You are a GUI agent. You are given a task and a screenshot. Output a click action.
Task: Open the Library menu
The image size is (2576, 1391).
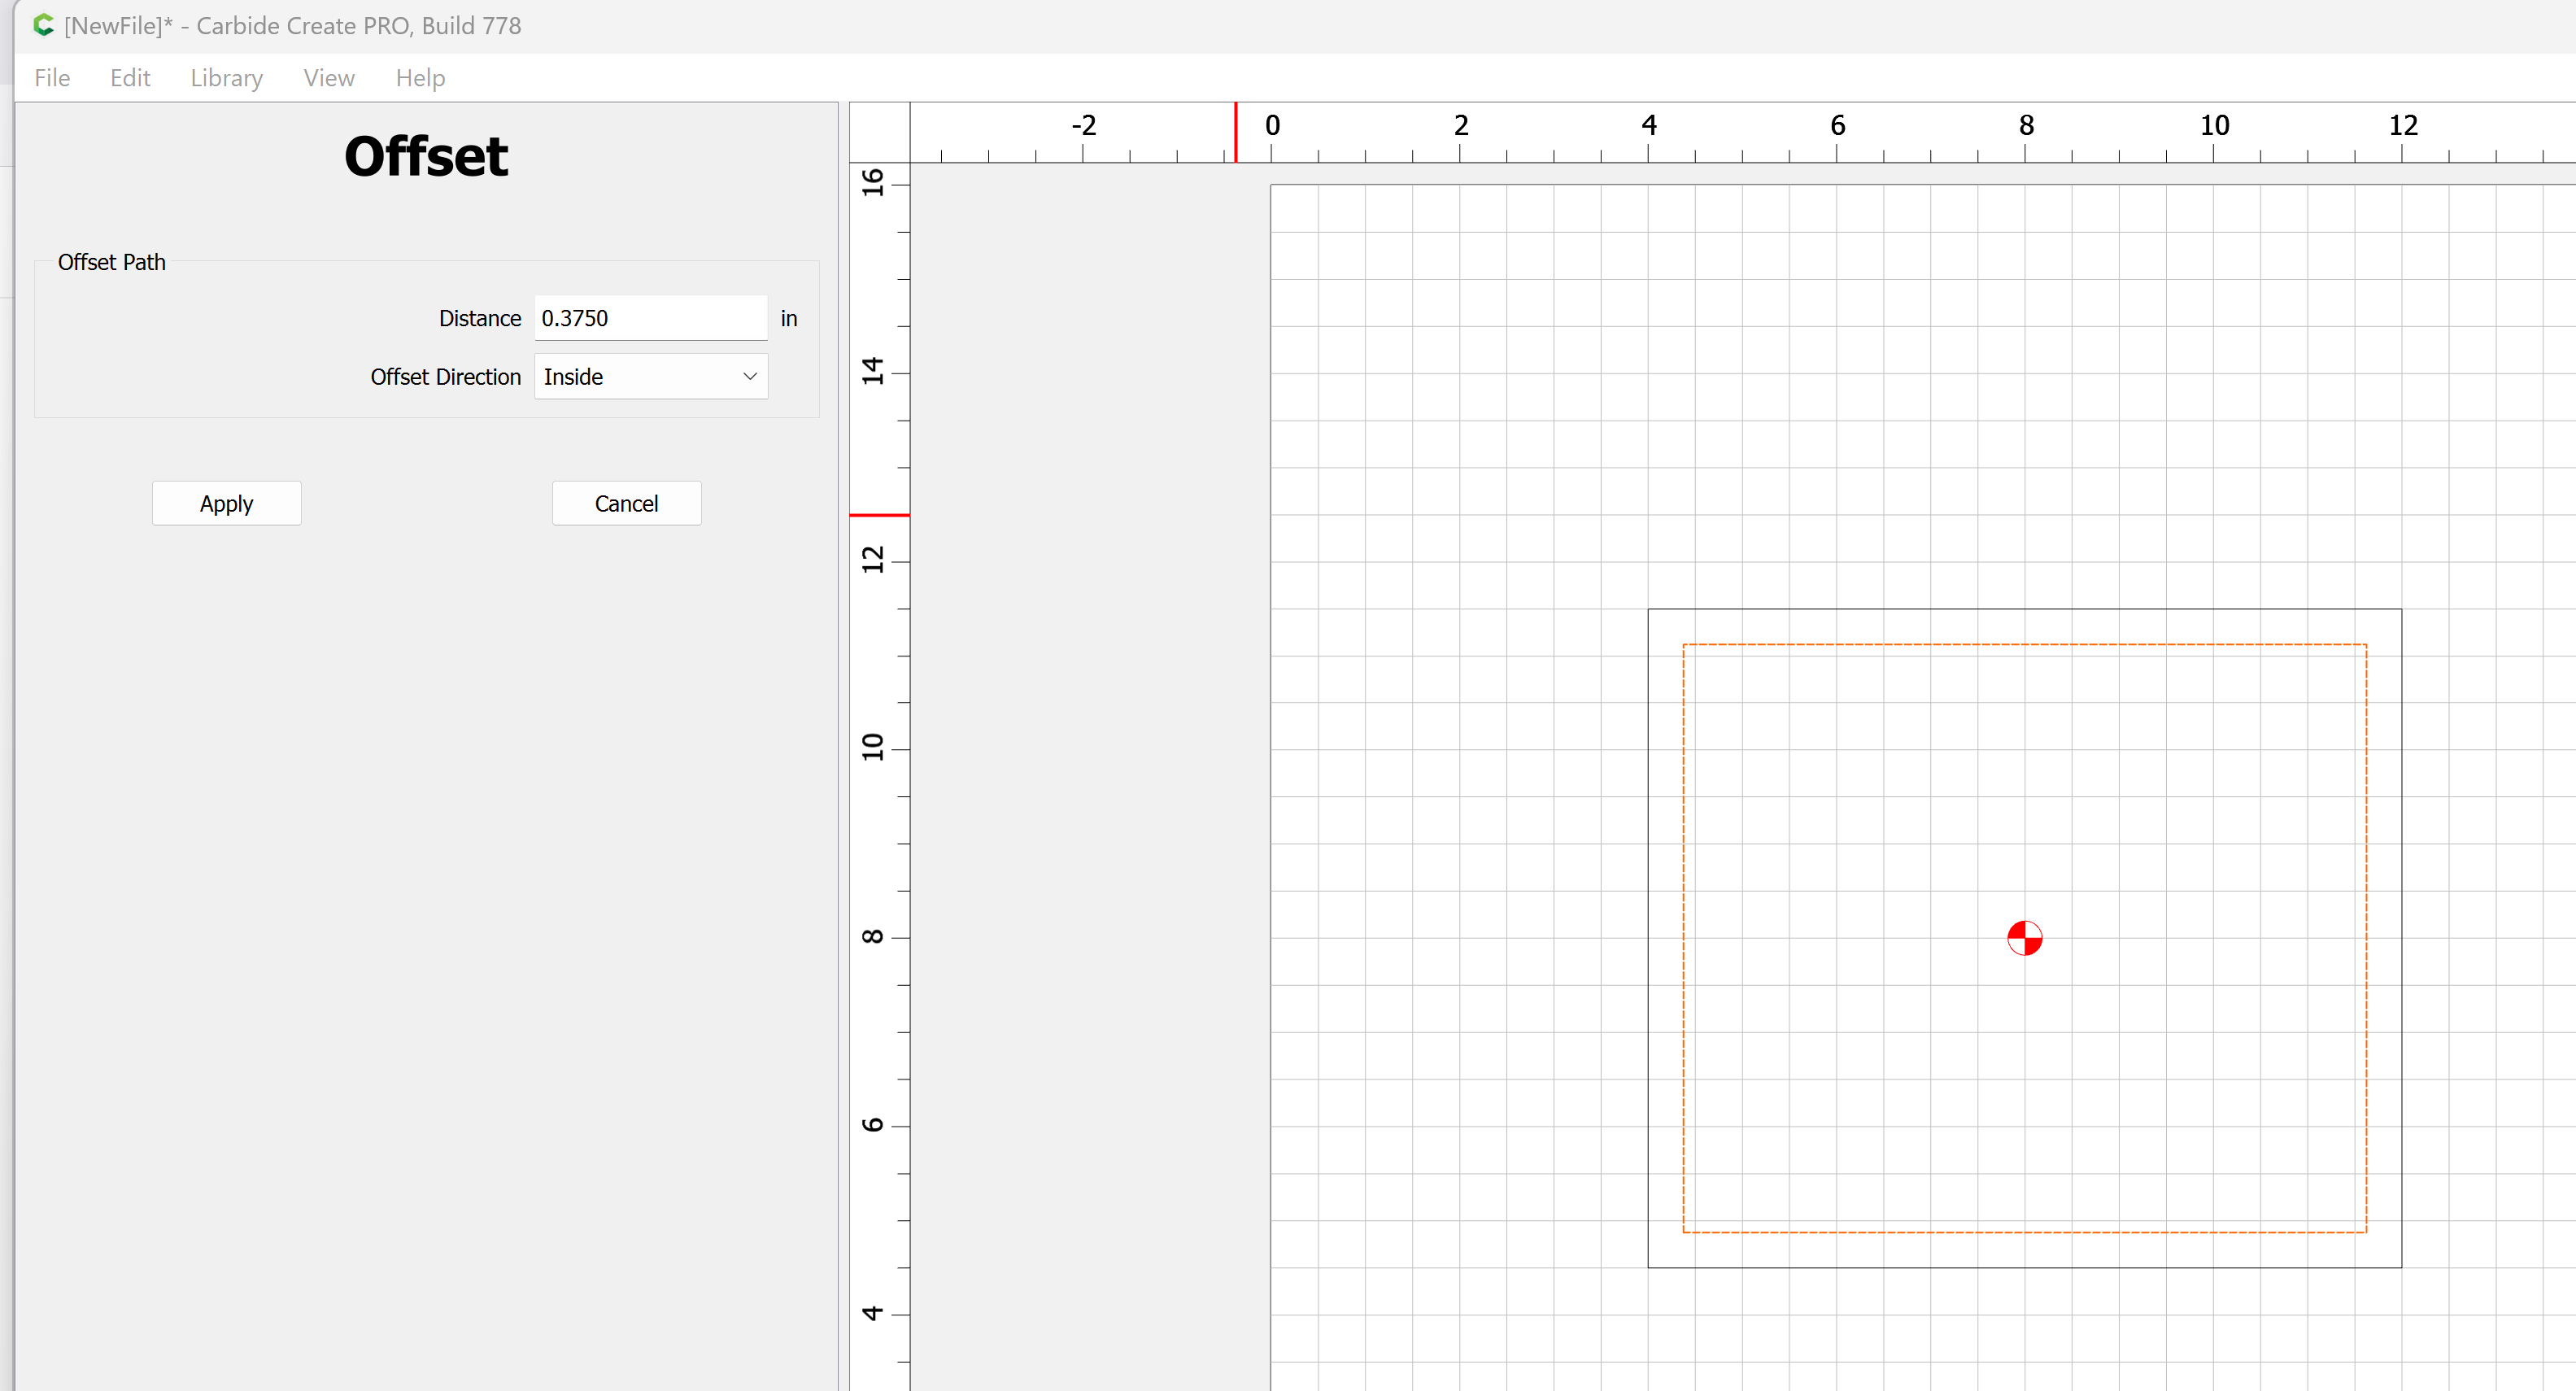click(x=226, y=78)
